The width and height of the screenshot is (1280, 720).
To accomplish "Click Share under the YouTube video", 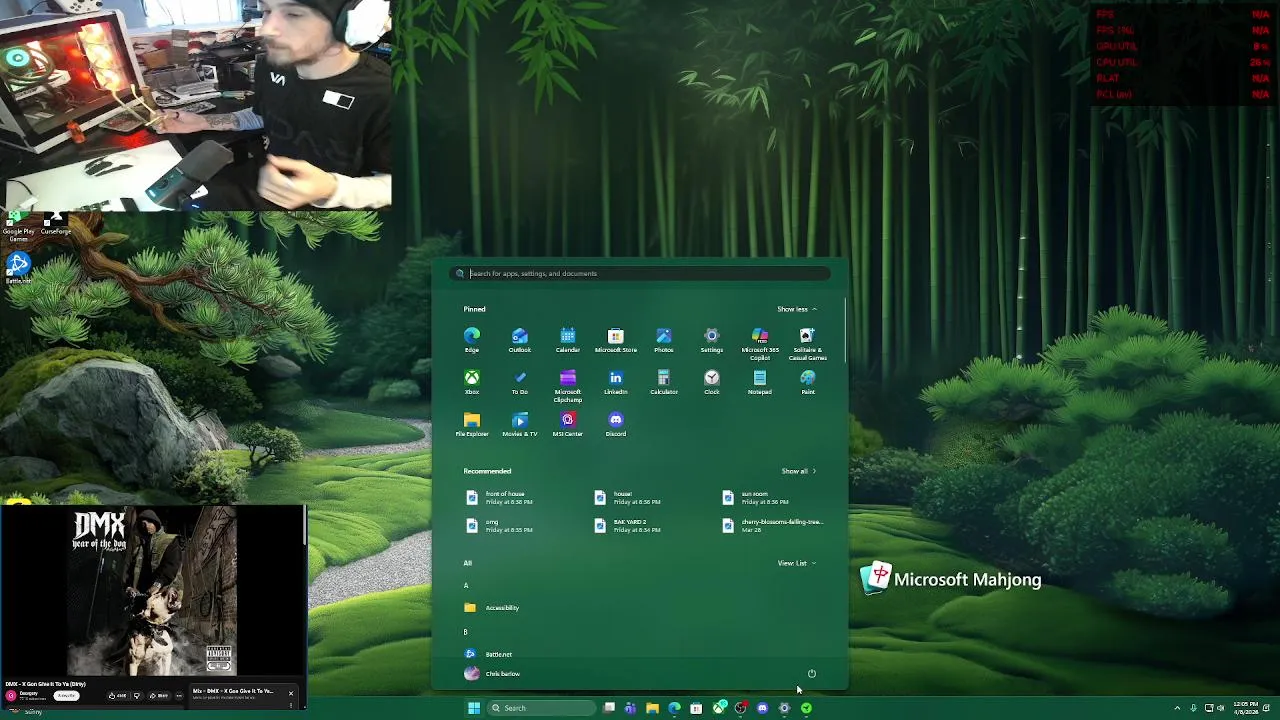I will click(159, 695).
